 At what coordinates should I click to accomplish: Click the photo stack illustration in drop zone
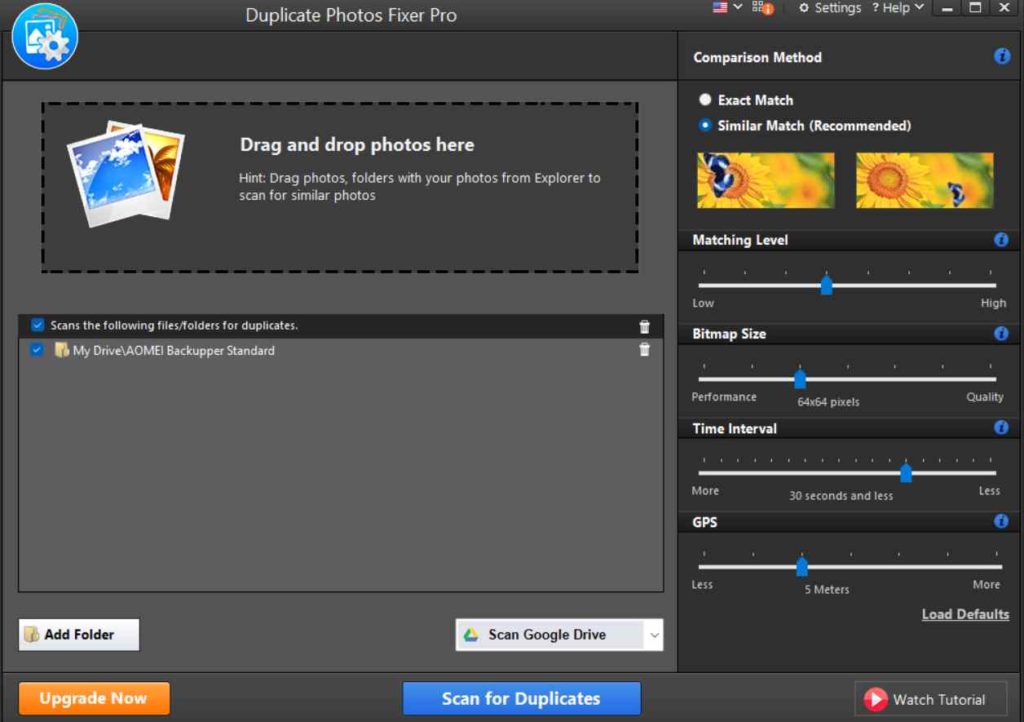coord(125,174)
